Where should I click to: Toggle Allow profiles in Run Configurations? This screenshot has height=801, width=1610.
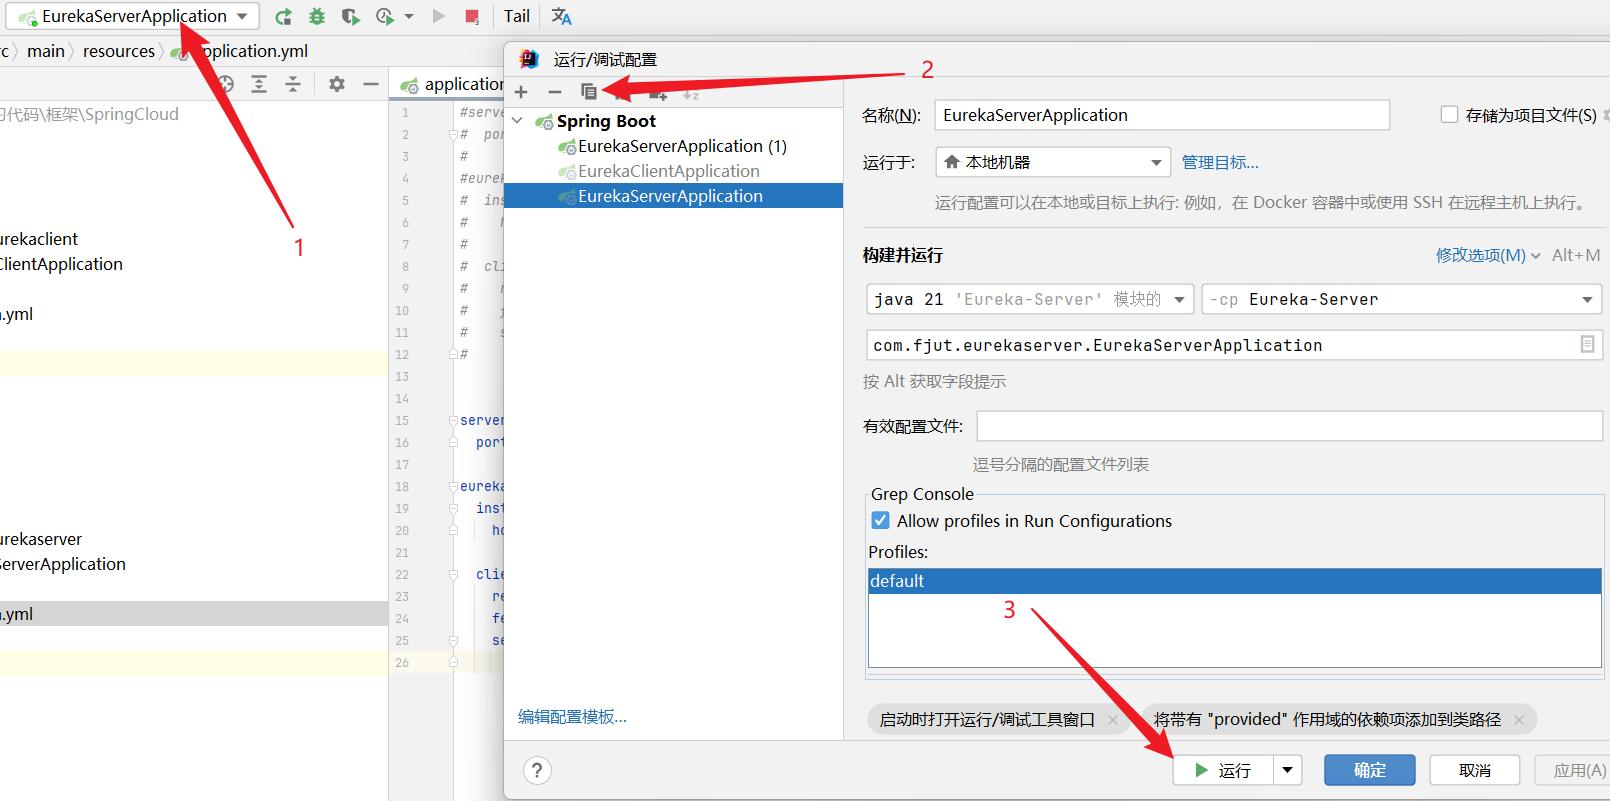click(x=881, y=521)
